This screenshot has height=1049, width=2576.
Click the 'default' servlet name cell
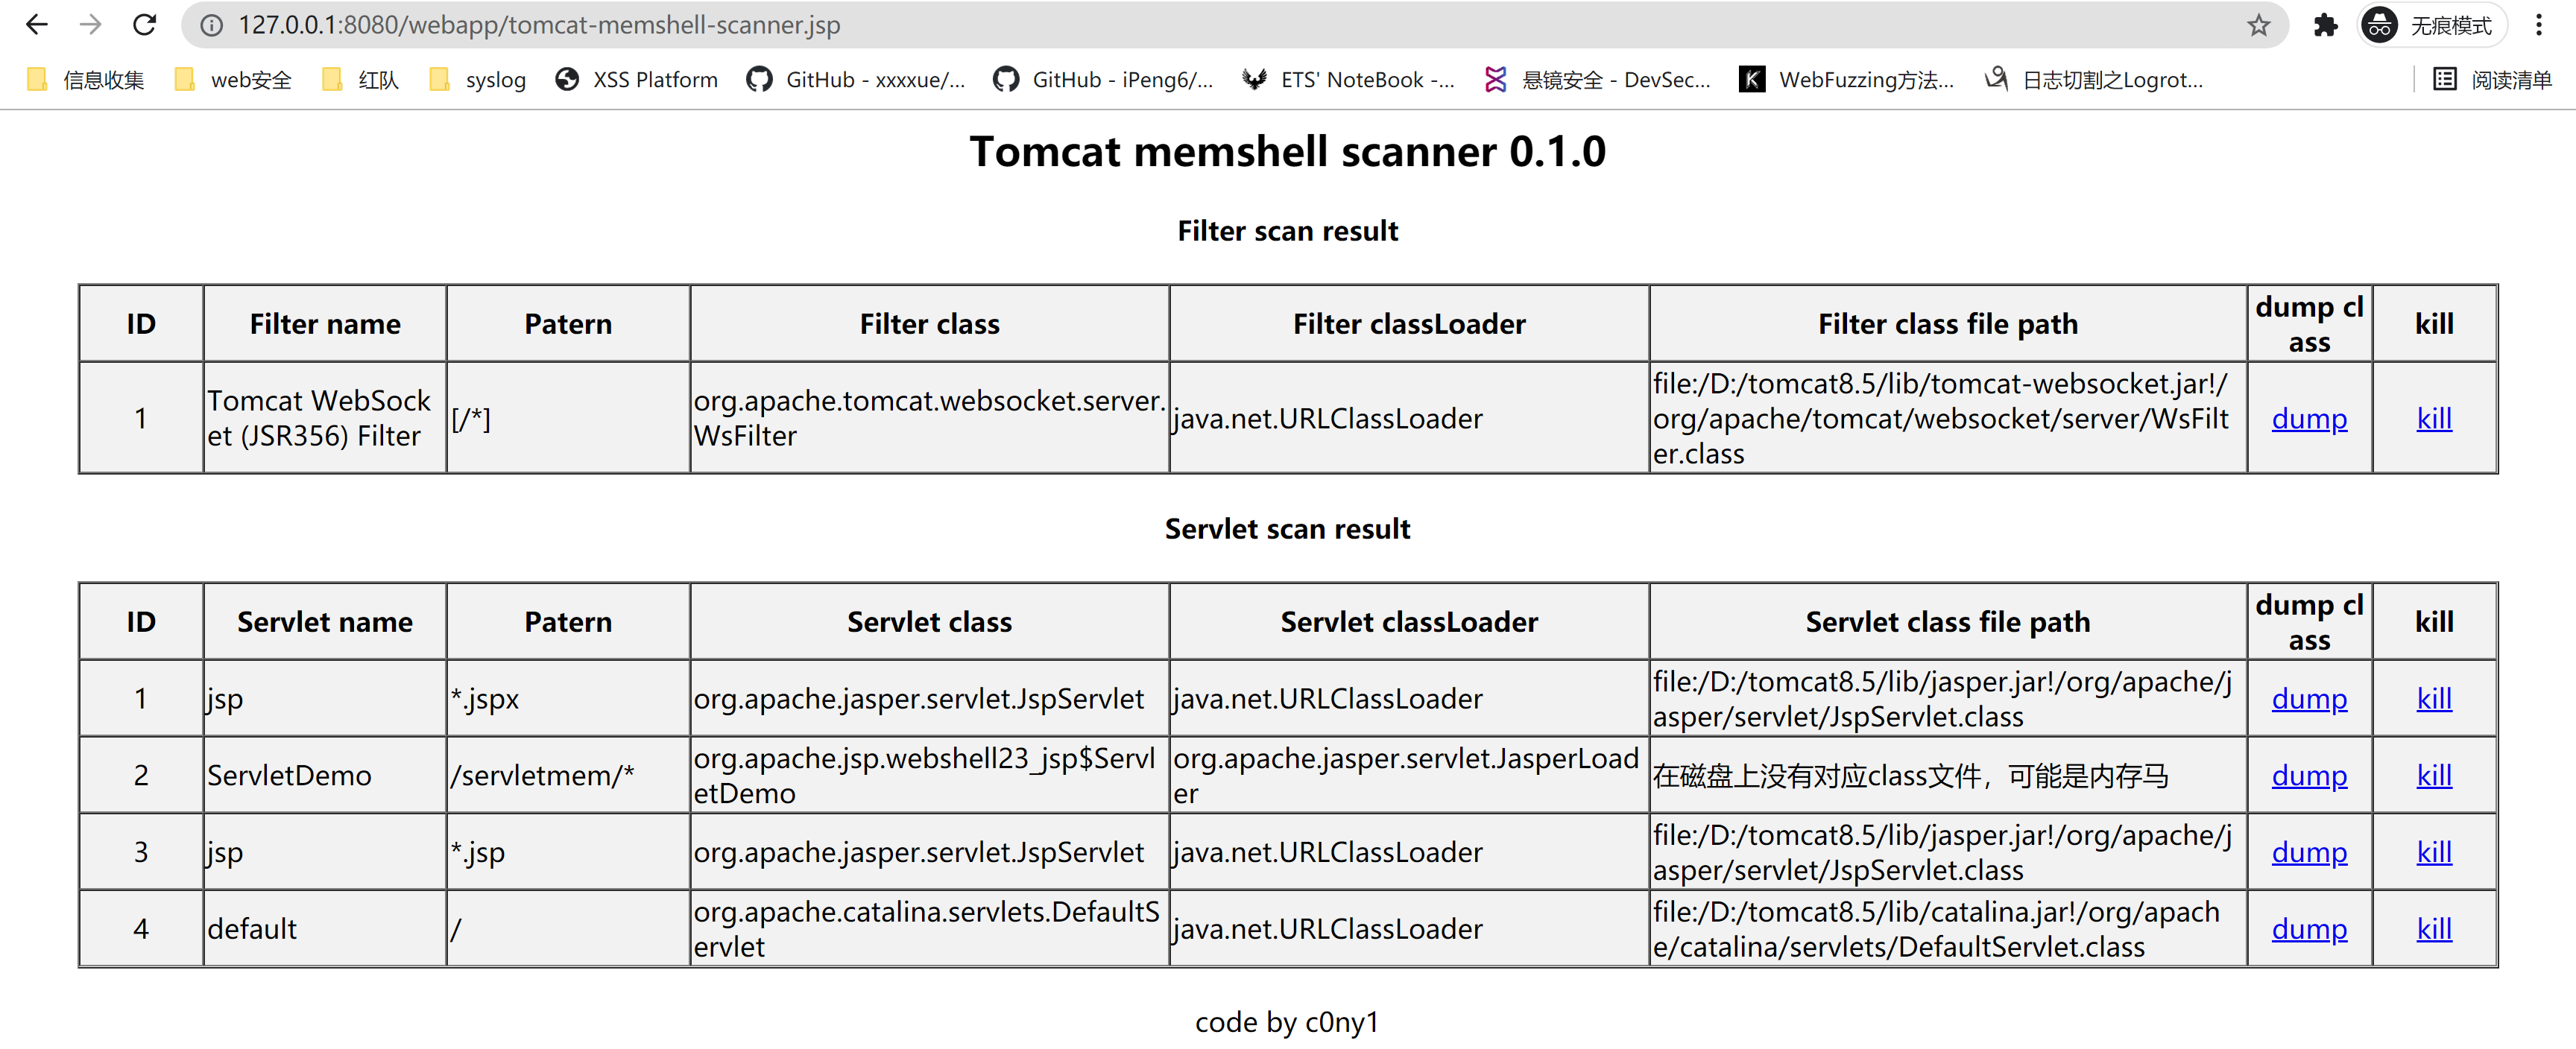click(x=325, y=929)
